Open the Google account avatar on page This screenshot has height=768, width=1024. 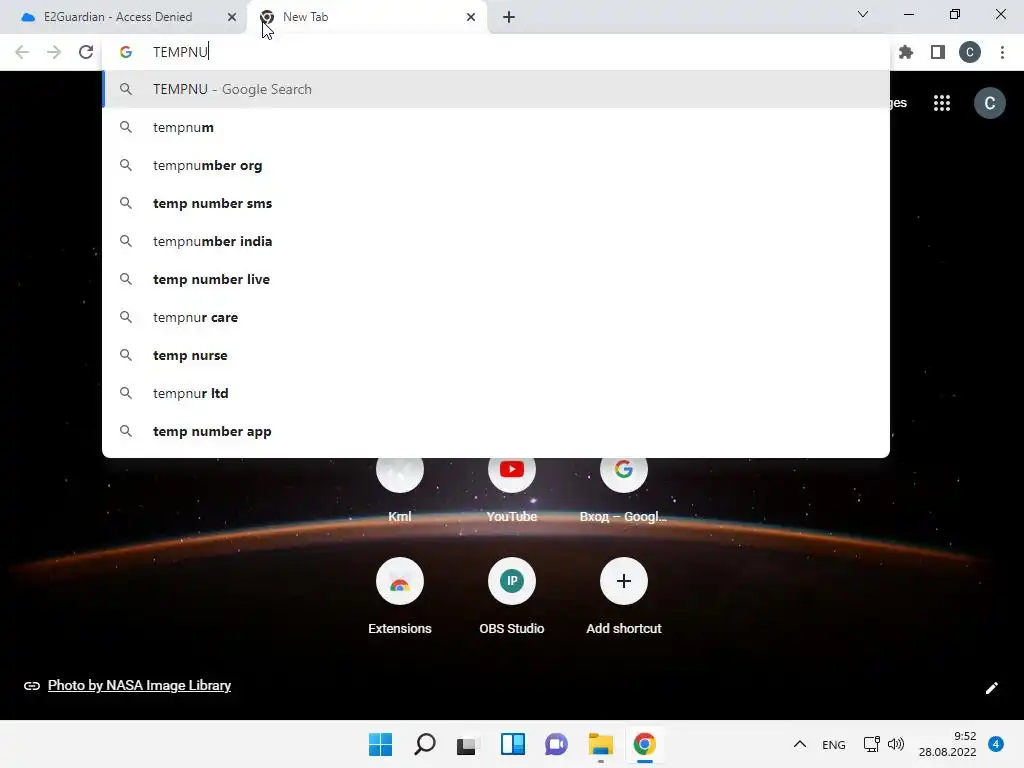[989, 103]
